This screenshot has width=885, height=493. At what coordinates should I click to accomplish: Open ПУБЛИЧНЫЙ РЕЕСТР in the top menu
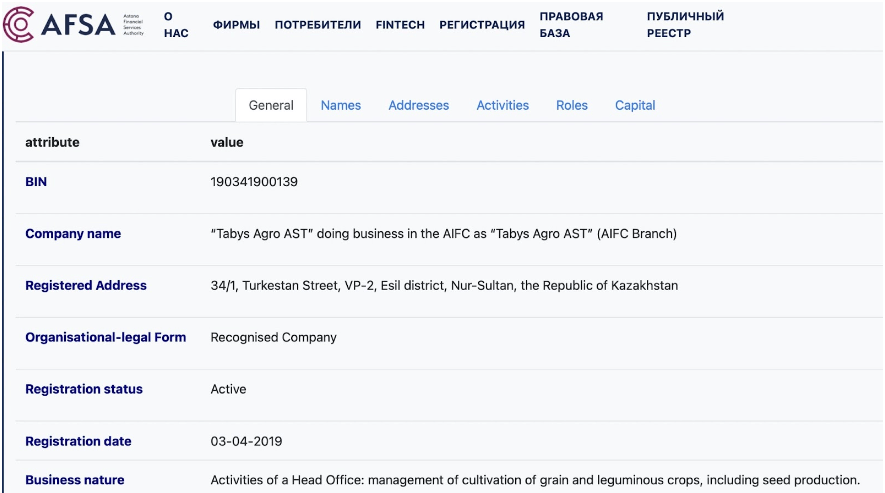685,25
